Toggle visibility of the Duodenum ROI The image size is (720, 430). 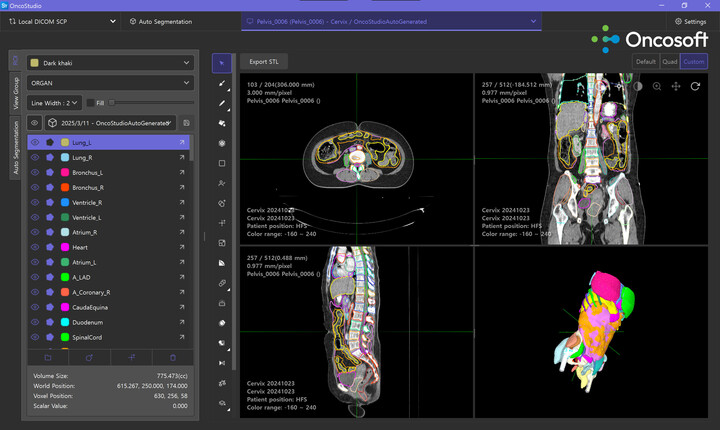point(35,323)
